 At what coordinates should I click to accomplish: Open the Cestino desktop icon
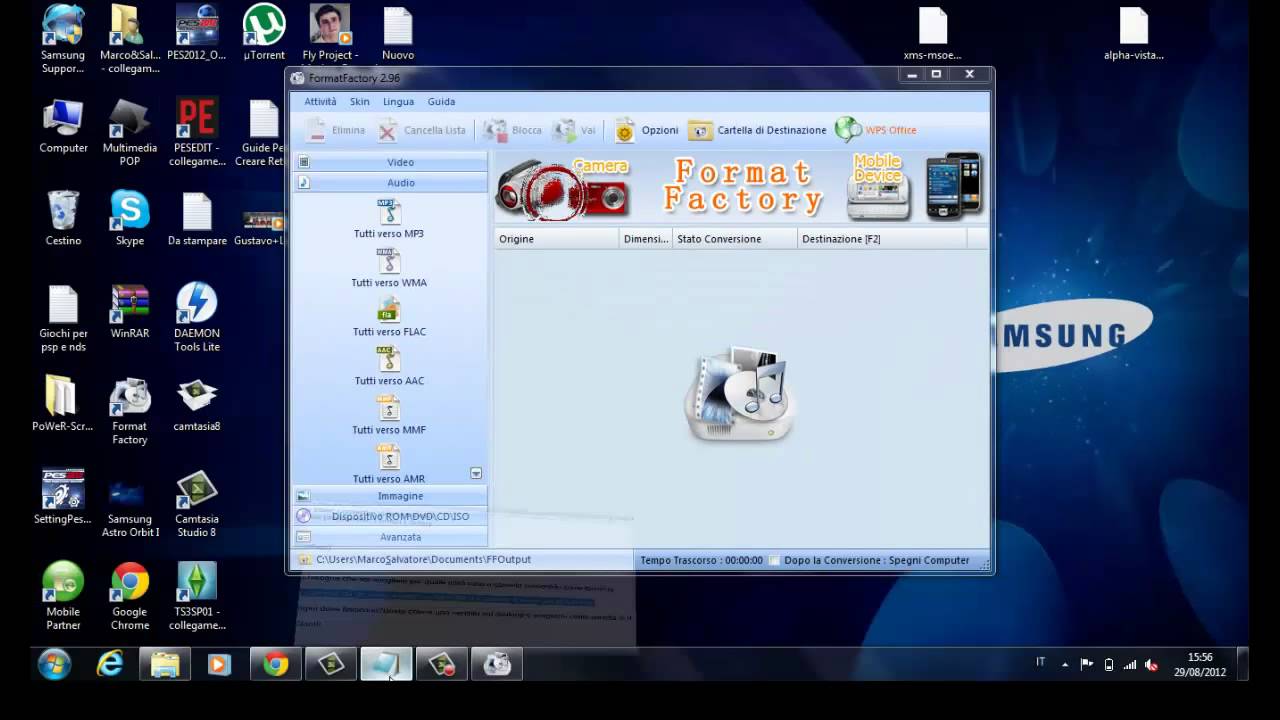(63, 218)
